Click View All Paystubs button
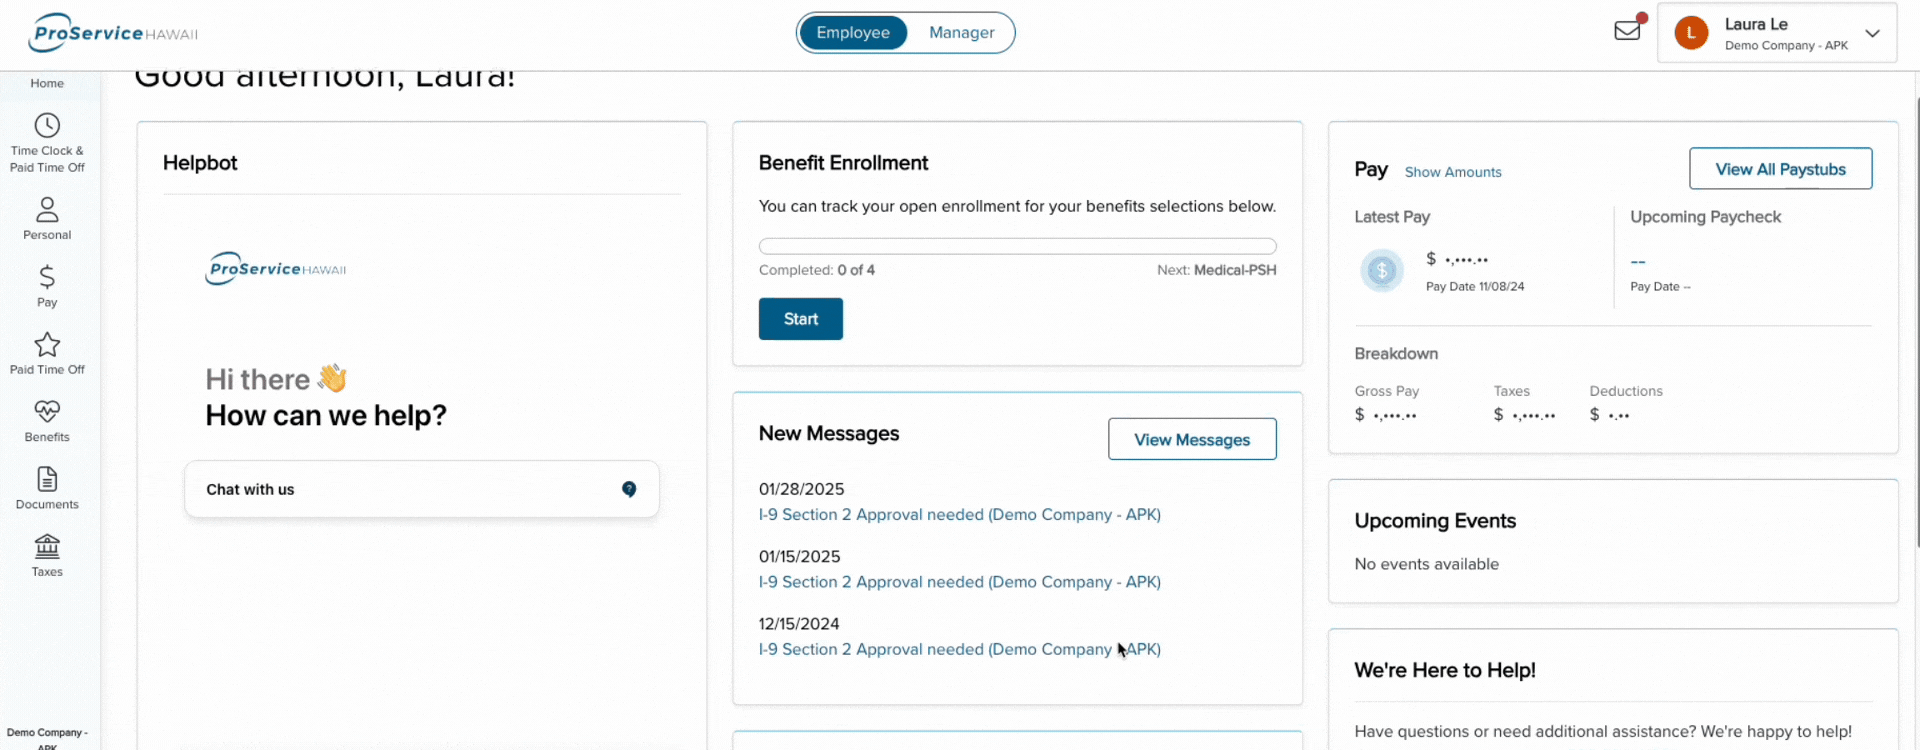The height and width of the screenshot is (750, 1920). 1781,169
